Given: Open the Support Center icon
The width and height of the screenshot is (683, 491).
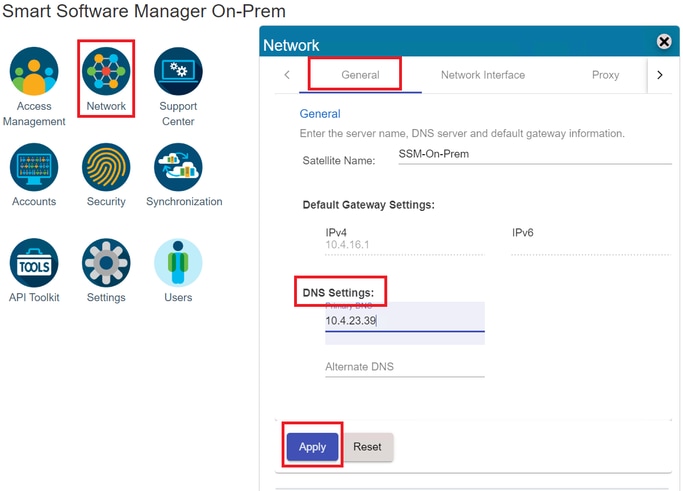Looking at the screenshot, I should point(178,71).
